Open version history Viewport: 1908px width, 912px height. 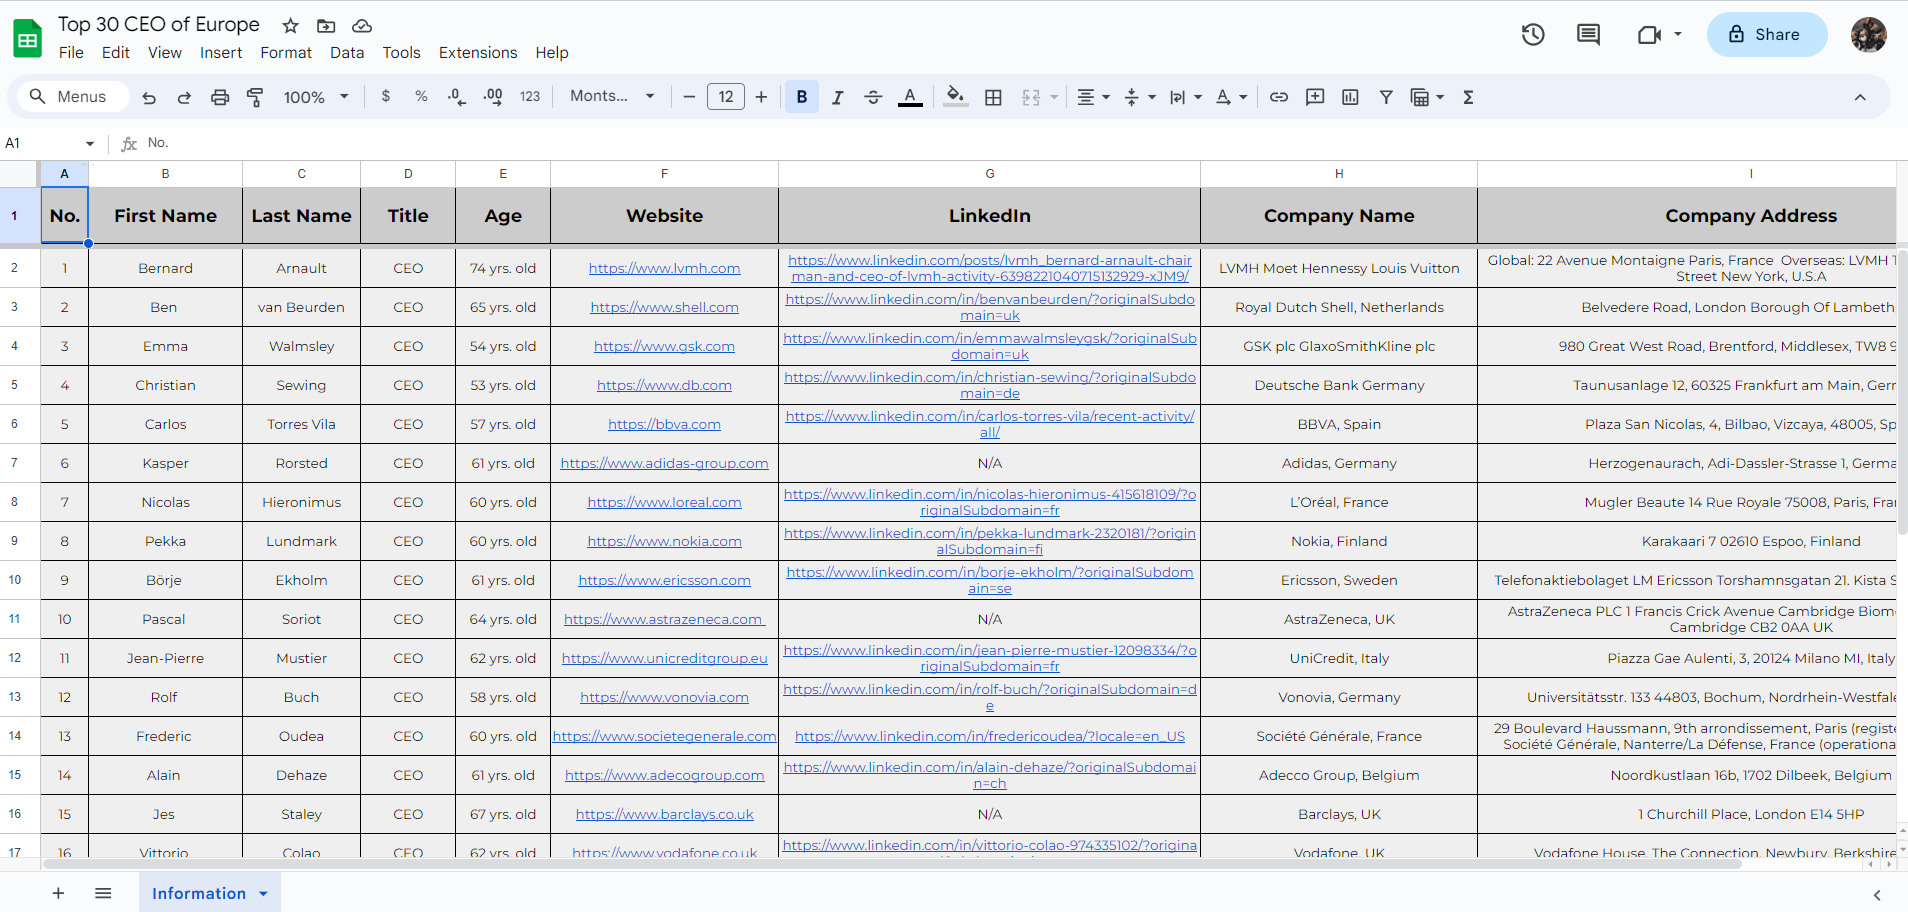click(1533, 35)
